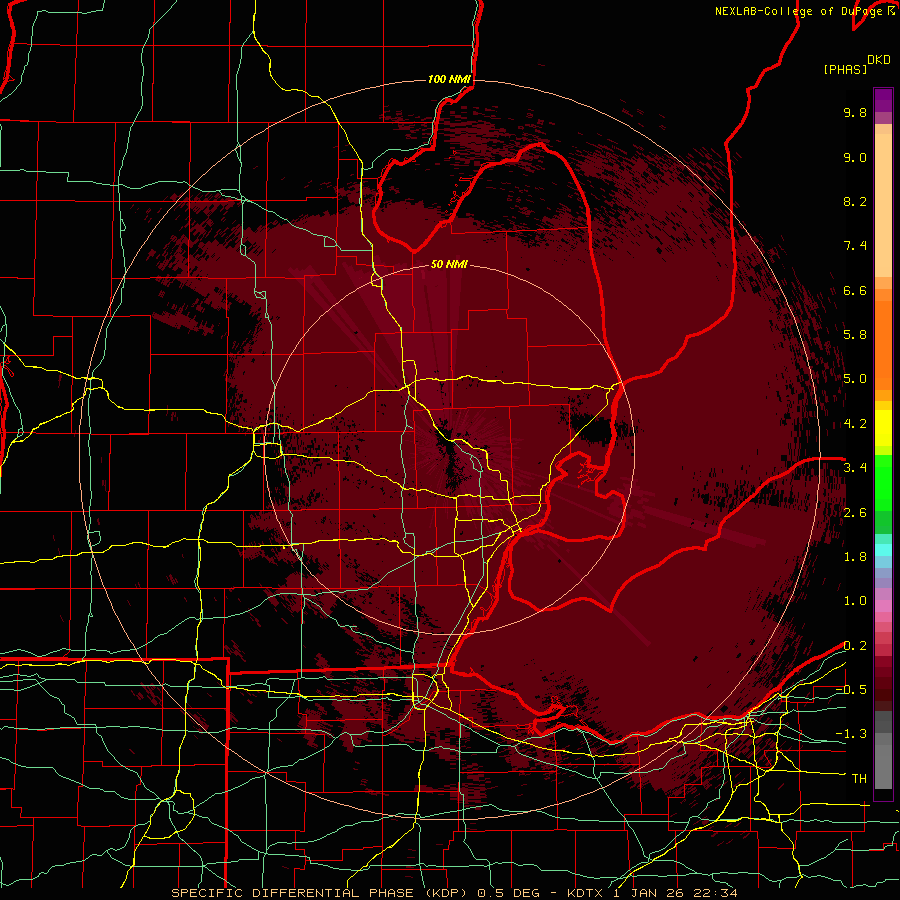Click the SPECIFIC DIFFERENTIAL PHASE caption text

[x=292, y=893]
